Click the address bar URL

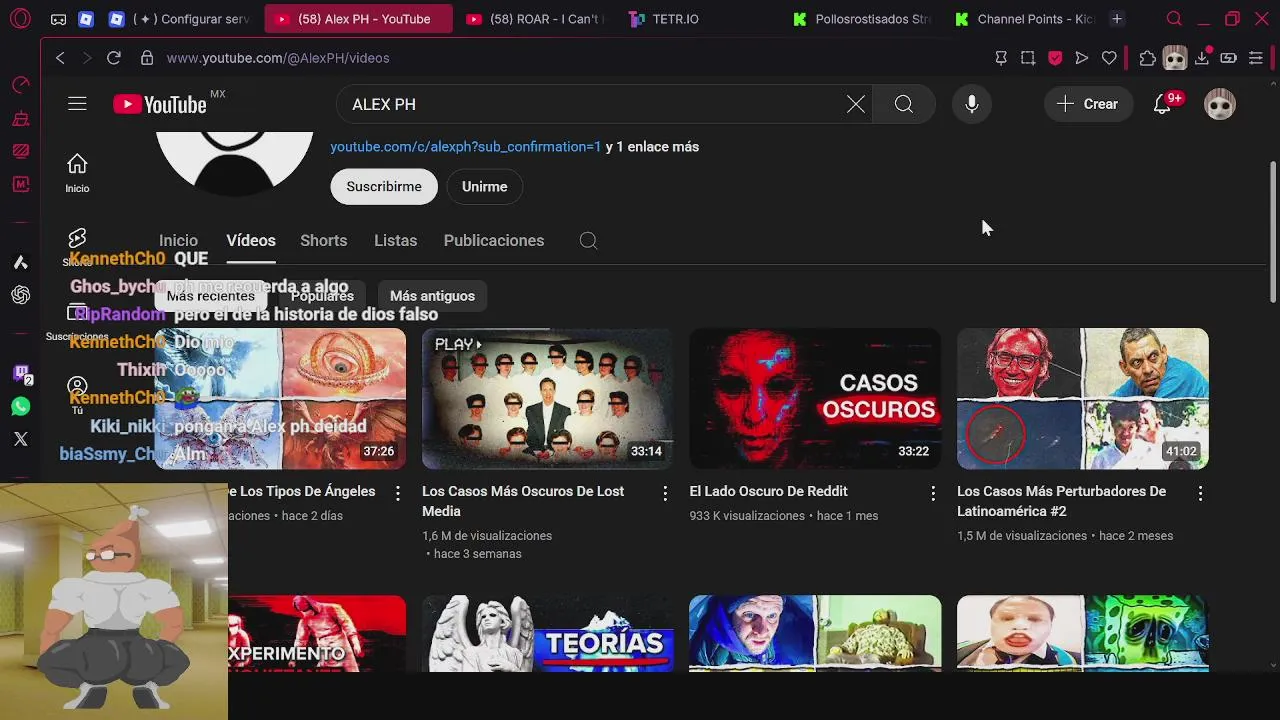click(x=278, y=58)
